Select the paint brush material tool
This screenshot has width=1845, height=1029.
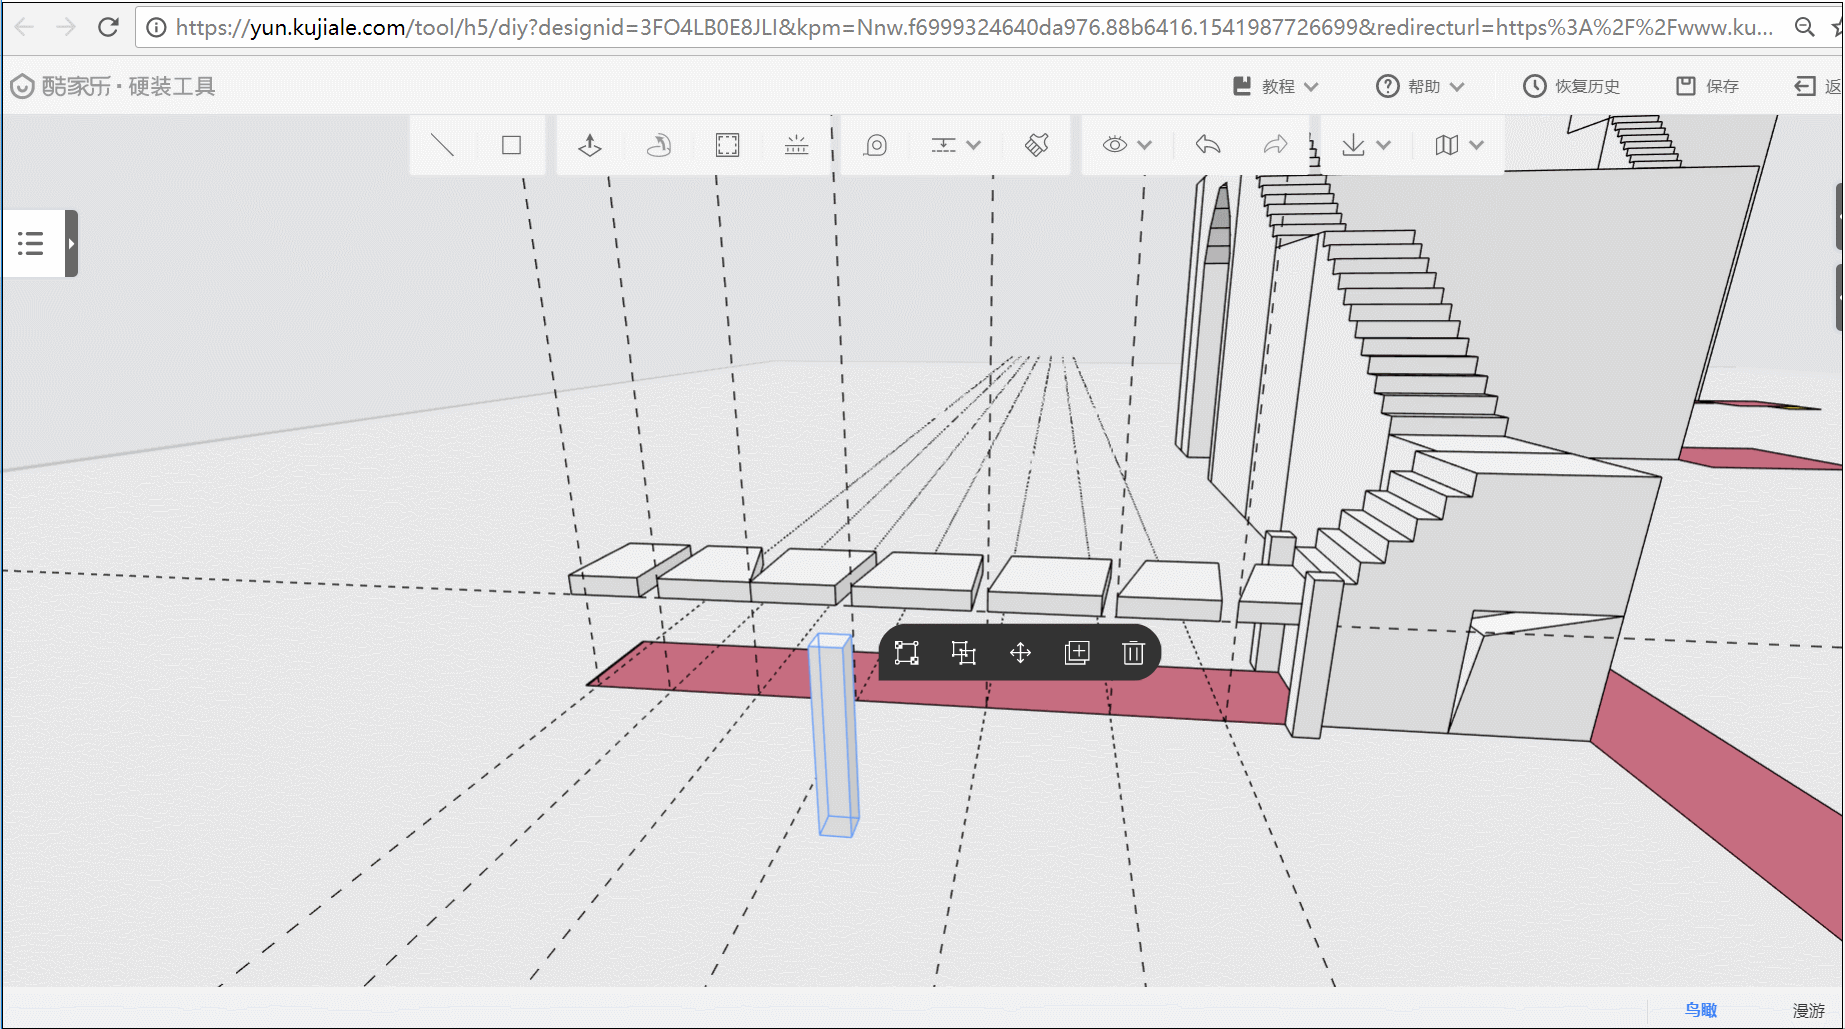1037,145
